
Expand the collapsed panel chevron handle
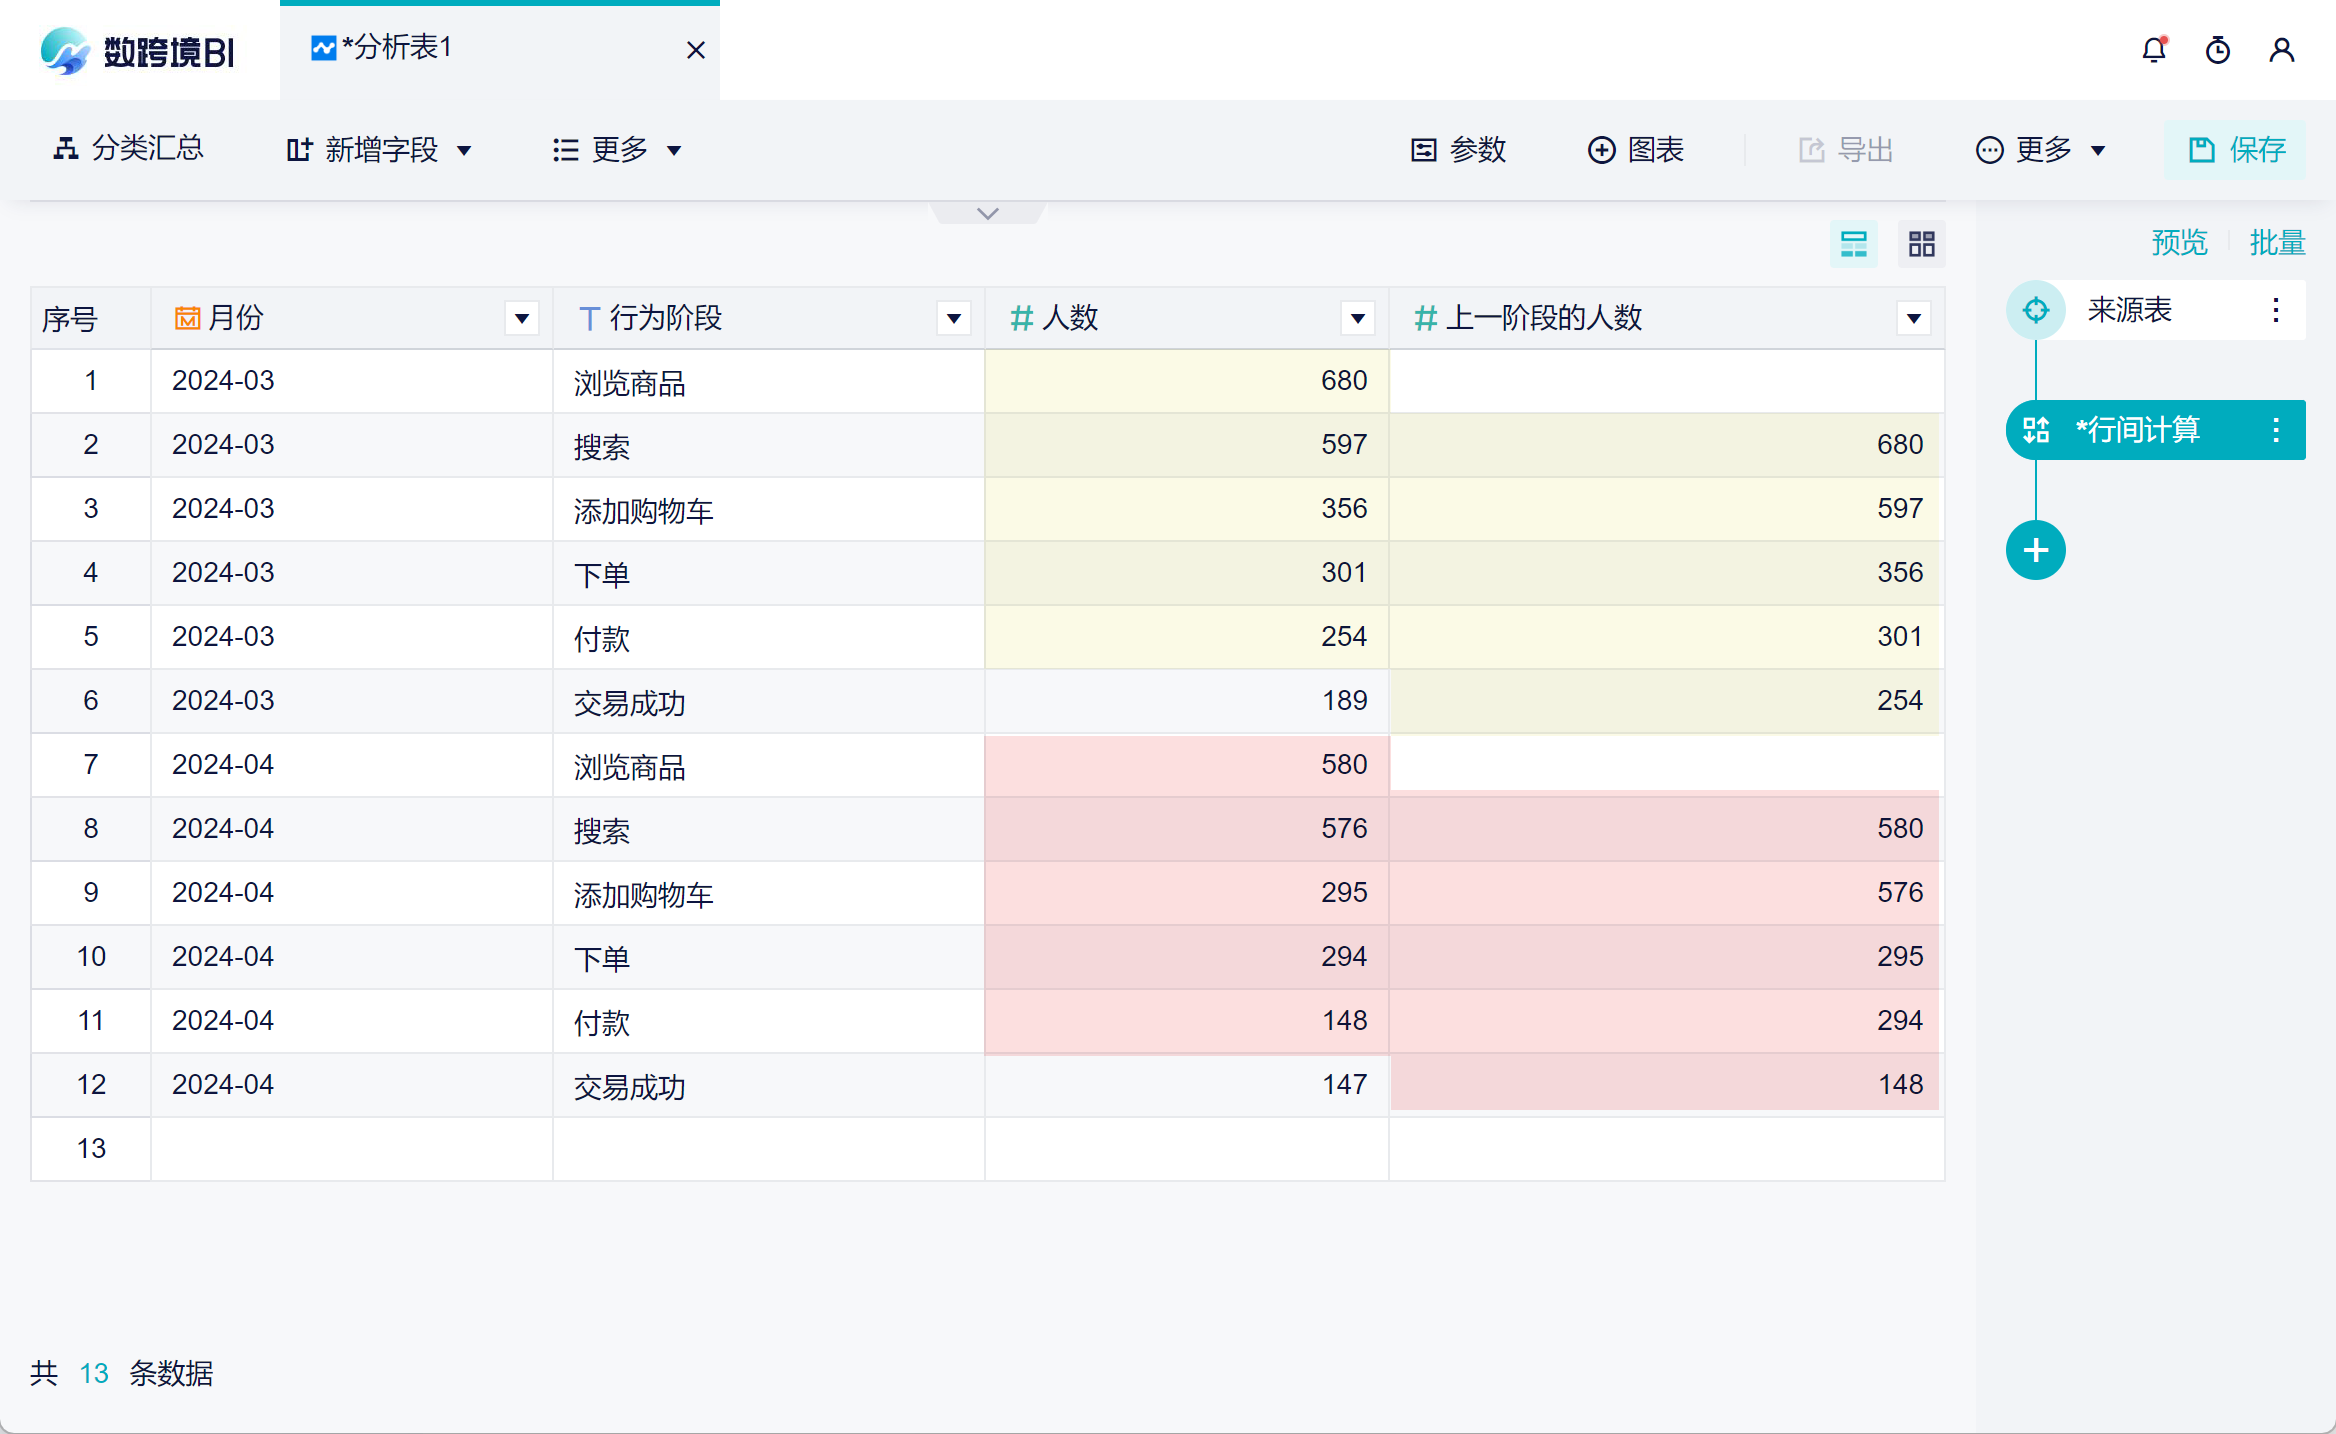(x=988, y=213)
